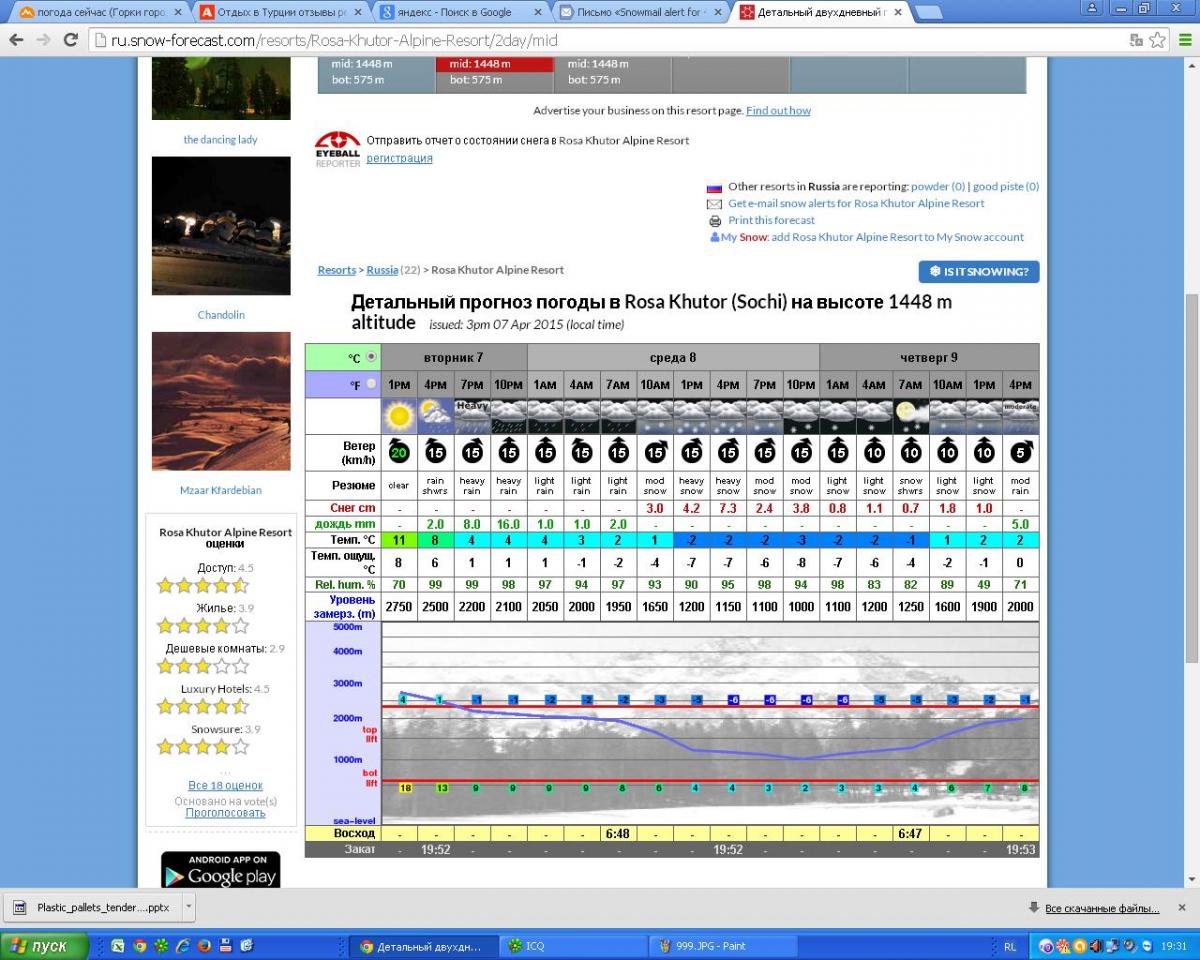Click the 'Доступ' star rating row
The width and height of the screenshot is (1200, 960).
pyautogui.click(x=204, y=585)
